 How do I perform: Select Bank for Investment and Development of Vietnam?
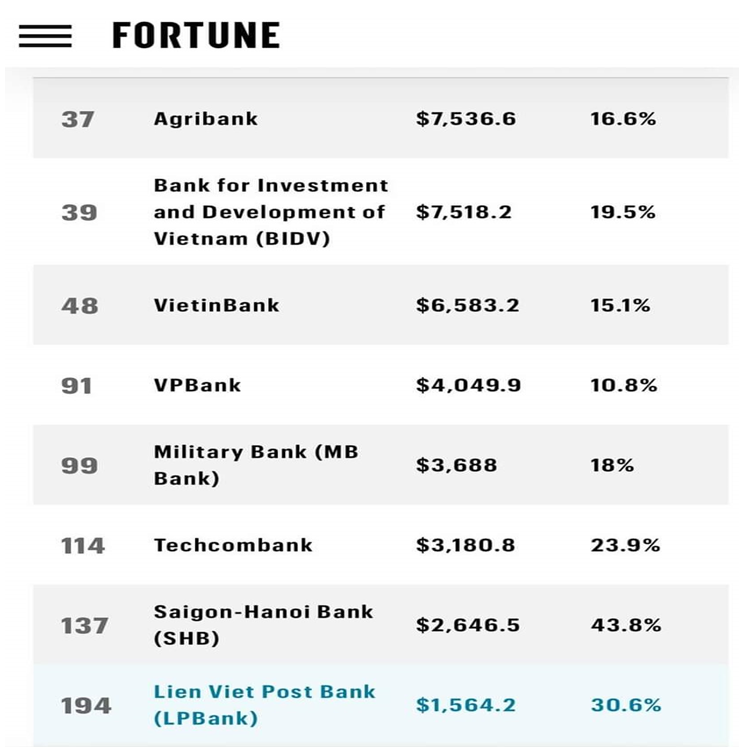270,212
